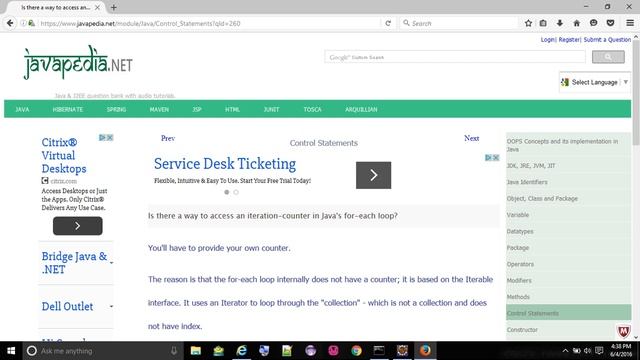Open OOPS Concepts sidebar topic
Image resolution: width=640 pixels, height=360 pixels.
(562, 145)
